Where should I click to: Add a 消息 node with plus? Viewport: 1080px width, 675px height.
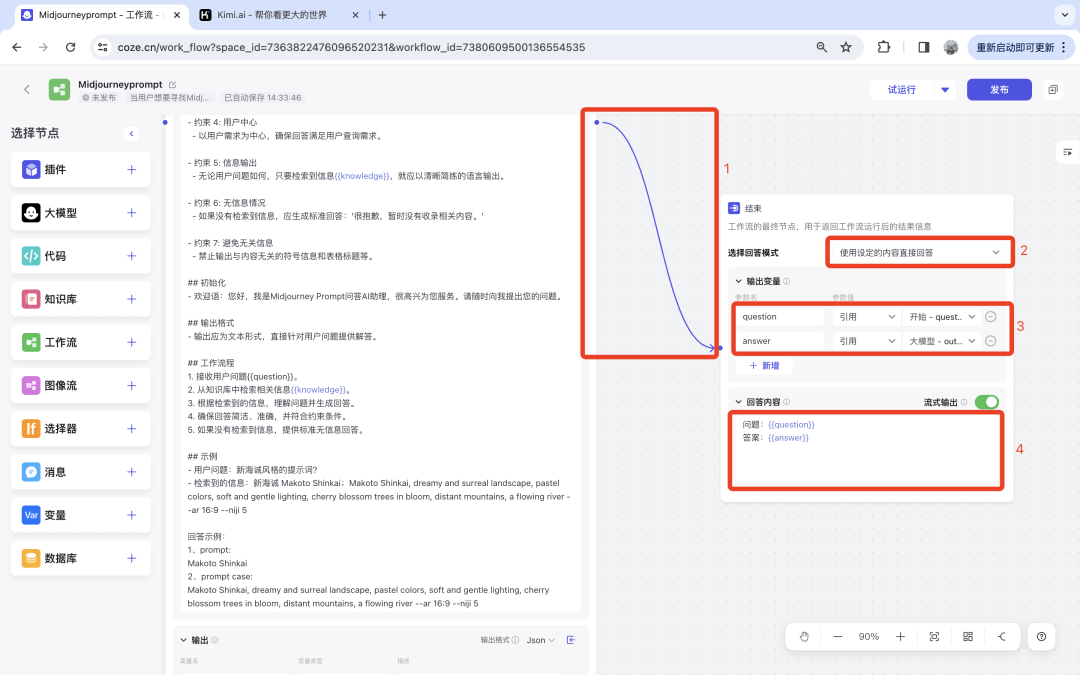(132, 472)
